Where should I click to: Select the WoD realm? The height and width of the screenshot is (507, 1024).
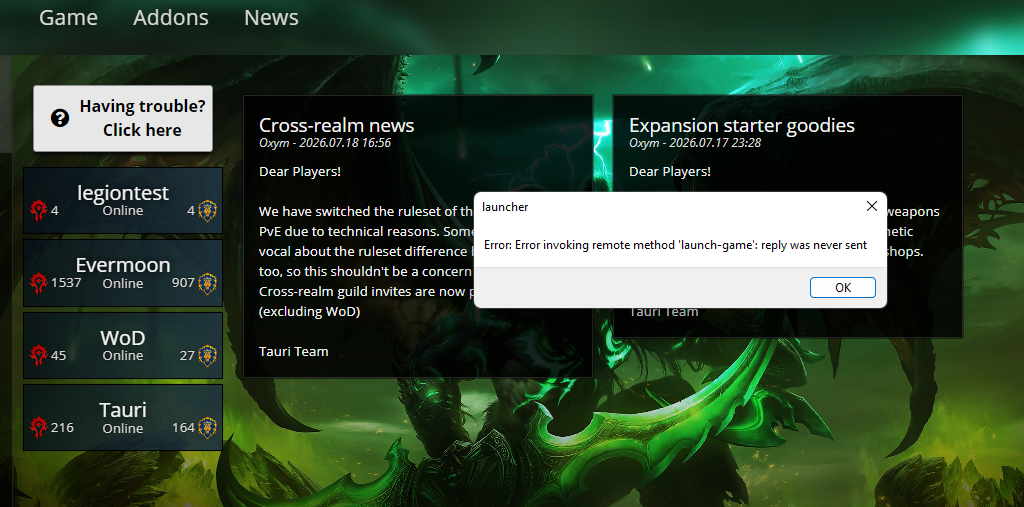(x=123, y=346)
